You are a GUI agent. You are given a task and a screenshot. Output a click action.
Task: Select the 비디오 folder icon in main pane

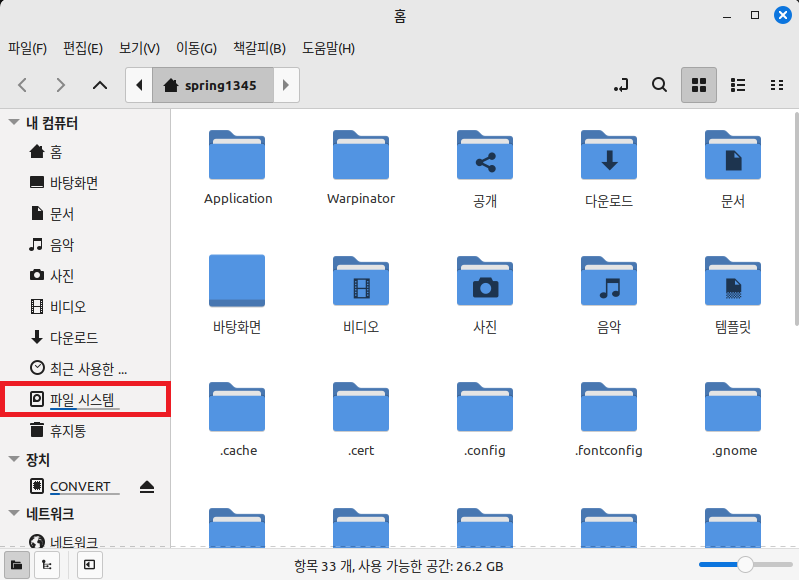click(x=361, y=281)
